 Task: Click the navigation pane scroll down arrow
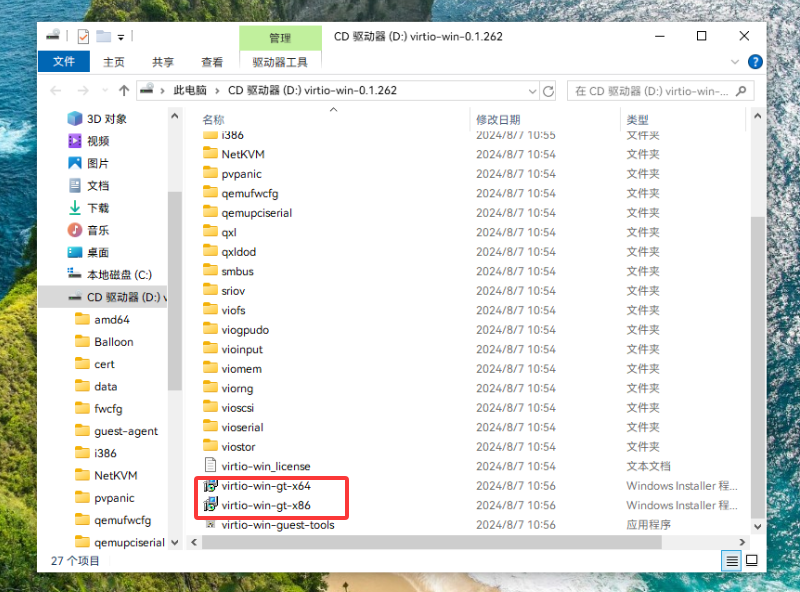[x=174, y=542]
